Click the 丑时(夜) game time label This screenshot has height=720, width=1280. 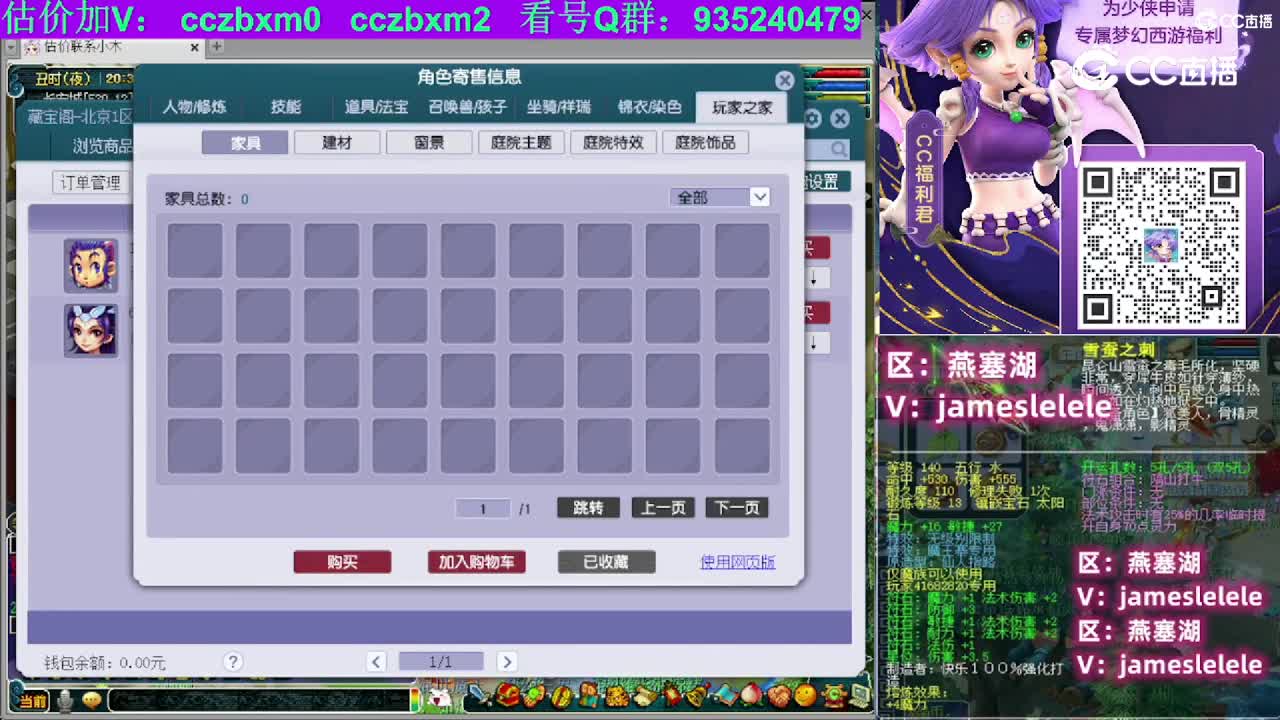63,78
